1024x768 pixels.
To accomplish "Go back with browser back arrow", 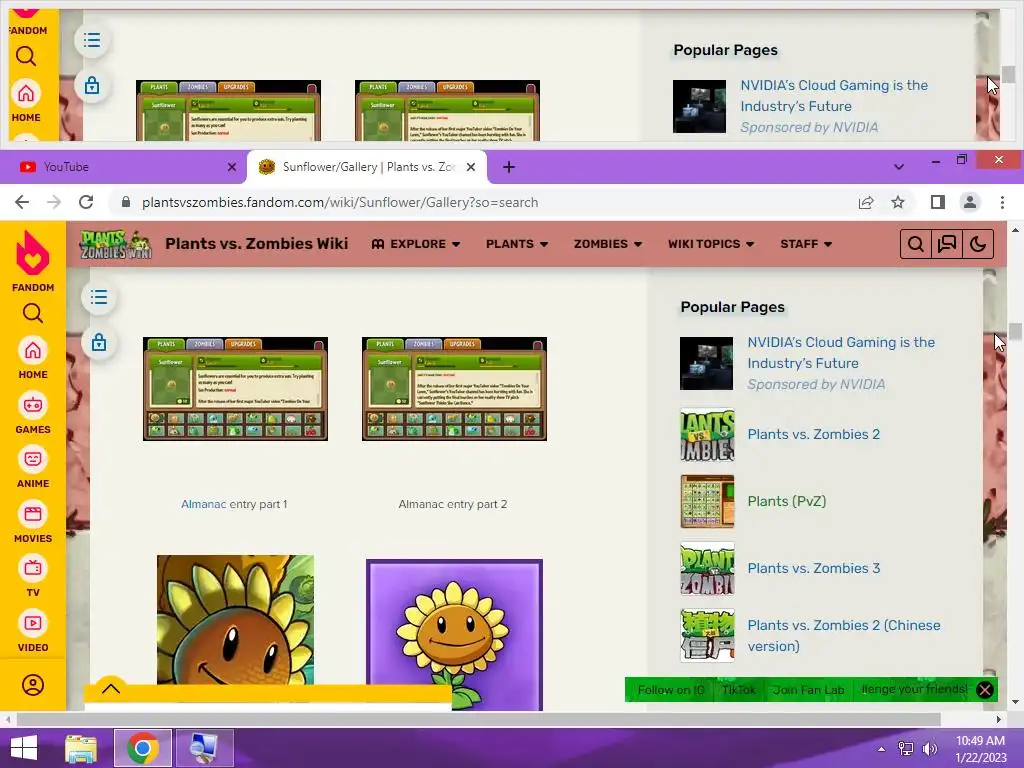I will point(22,202).
